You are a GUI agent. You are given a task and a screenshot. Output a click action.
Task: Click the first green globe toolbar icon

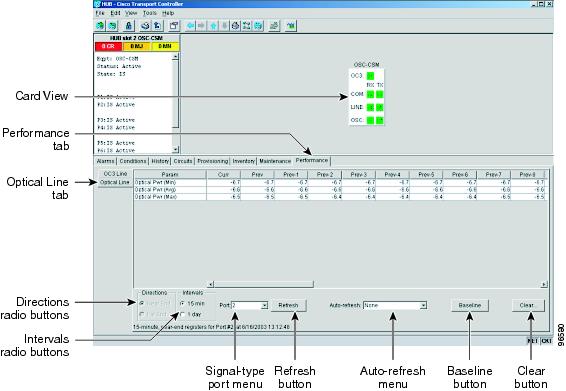point(100,26)
